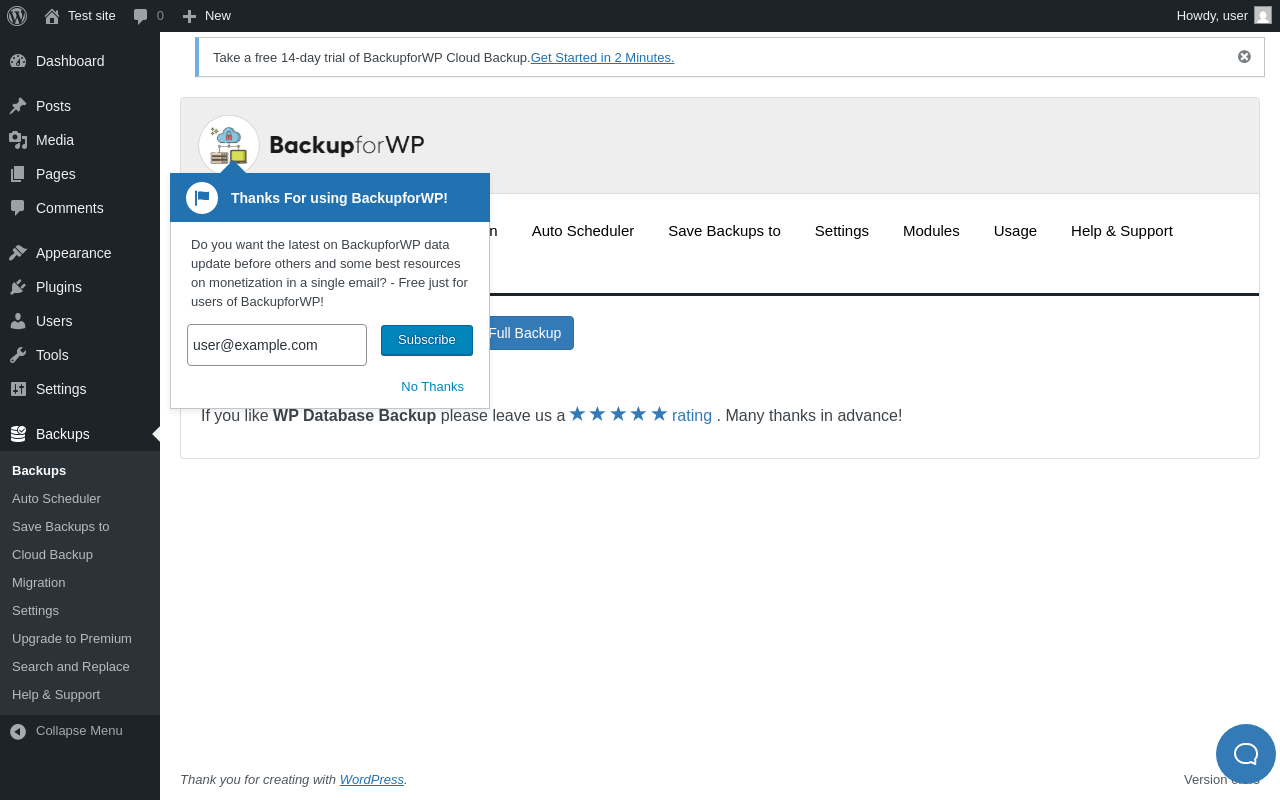Click the email address input field
The height and width of the screenshot is (800, 1280).
(277, 345)
